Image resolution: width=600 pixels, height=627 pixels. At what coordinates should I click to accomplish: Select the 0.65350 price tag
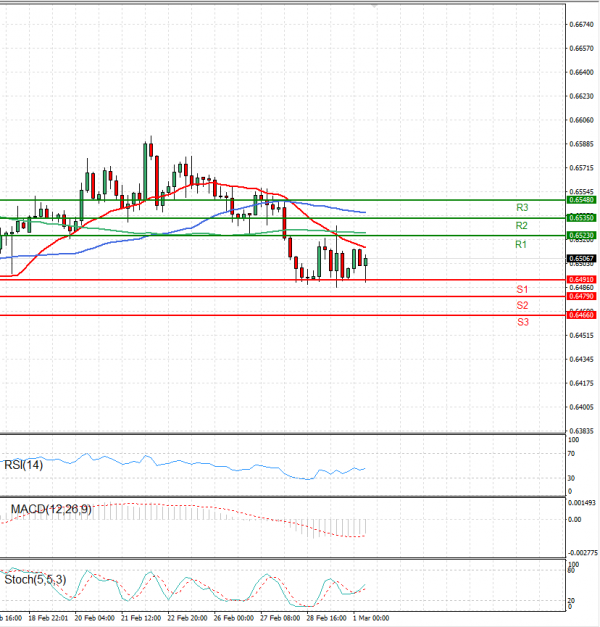(x=582, y=218)
